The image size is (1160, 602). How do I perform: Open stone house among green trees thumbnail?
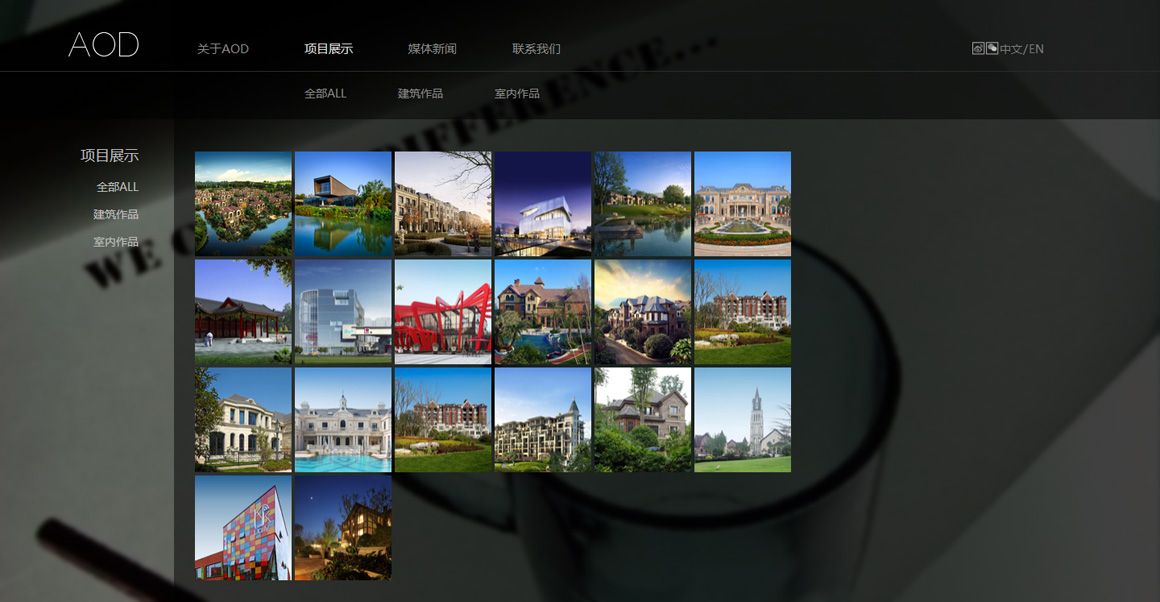tap(643, 420)
